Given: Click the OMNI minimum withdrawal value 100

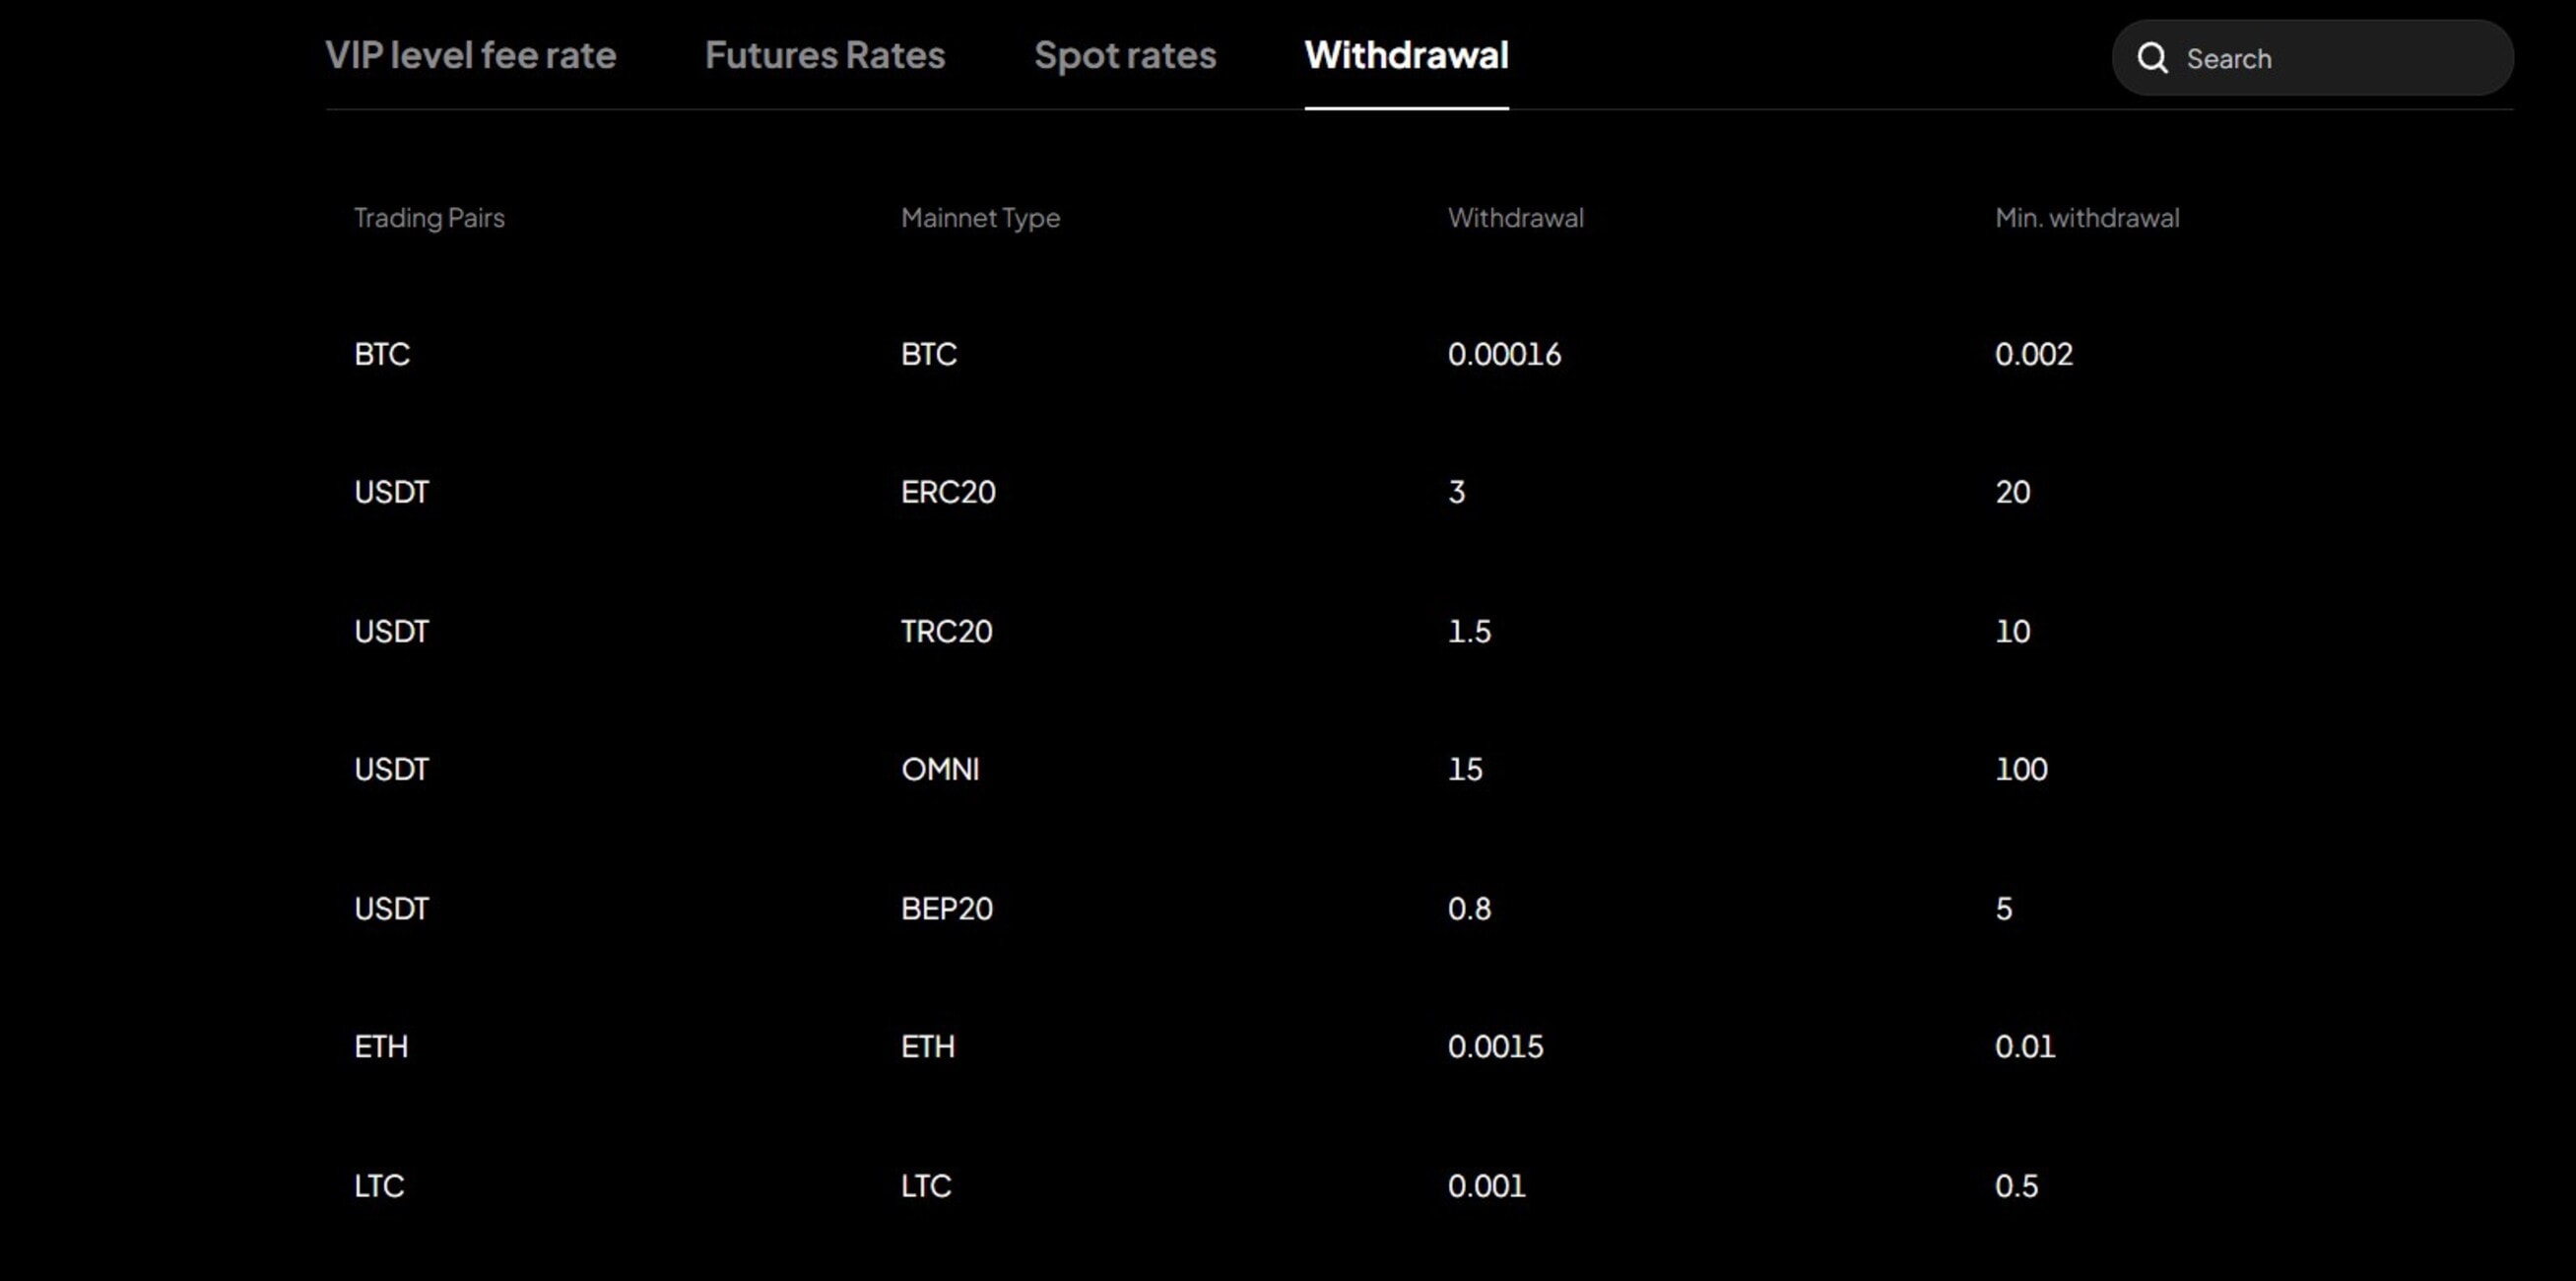Looking at the screenshot, I should [x=2021, y=769].
